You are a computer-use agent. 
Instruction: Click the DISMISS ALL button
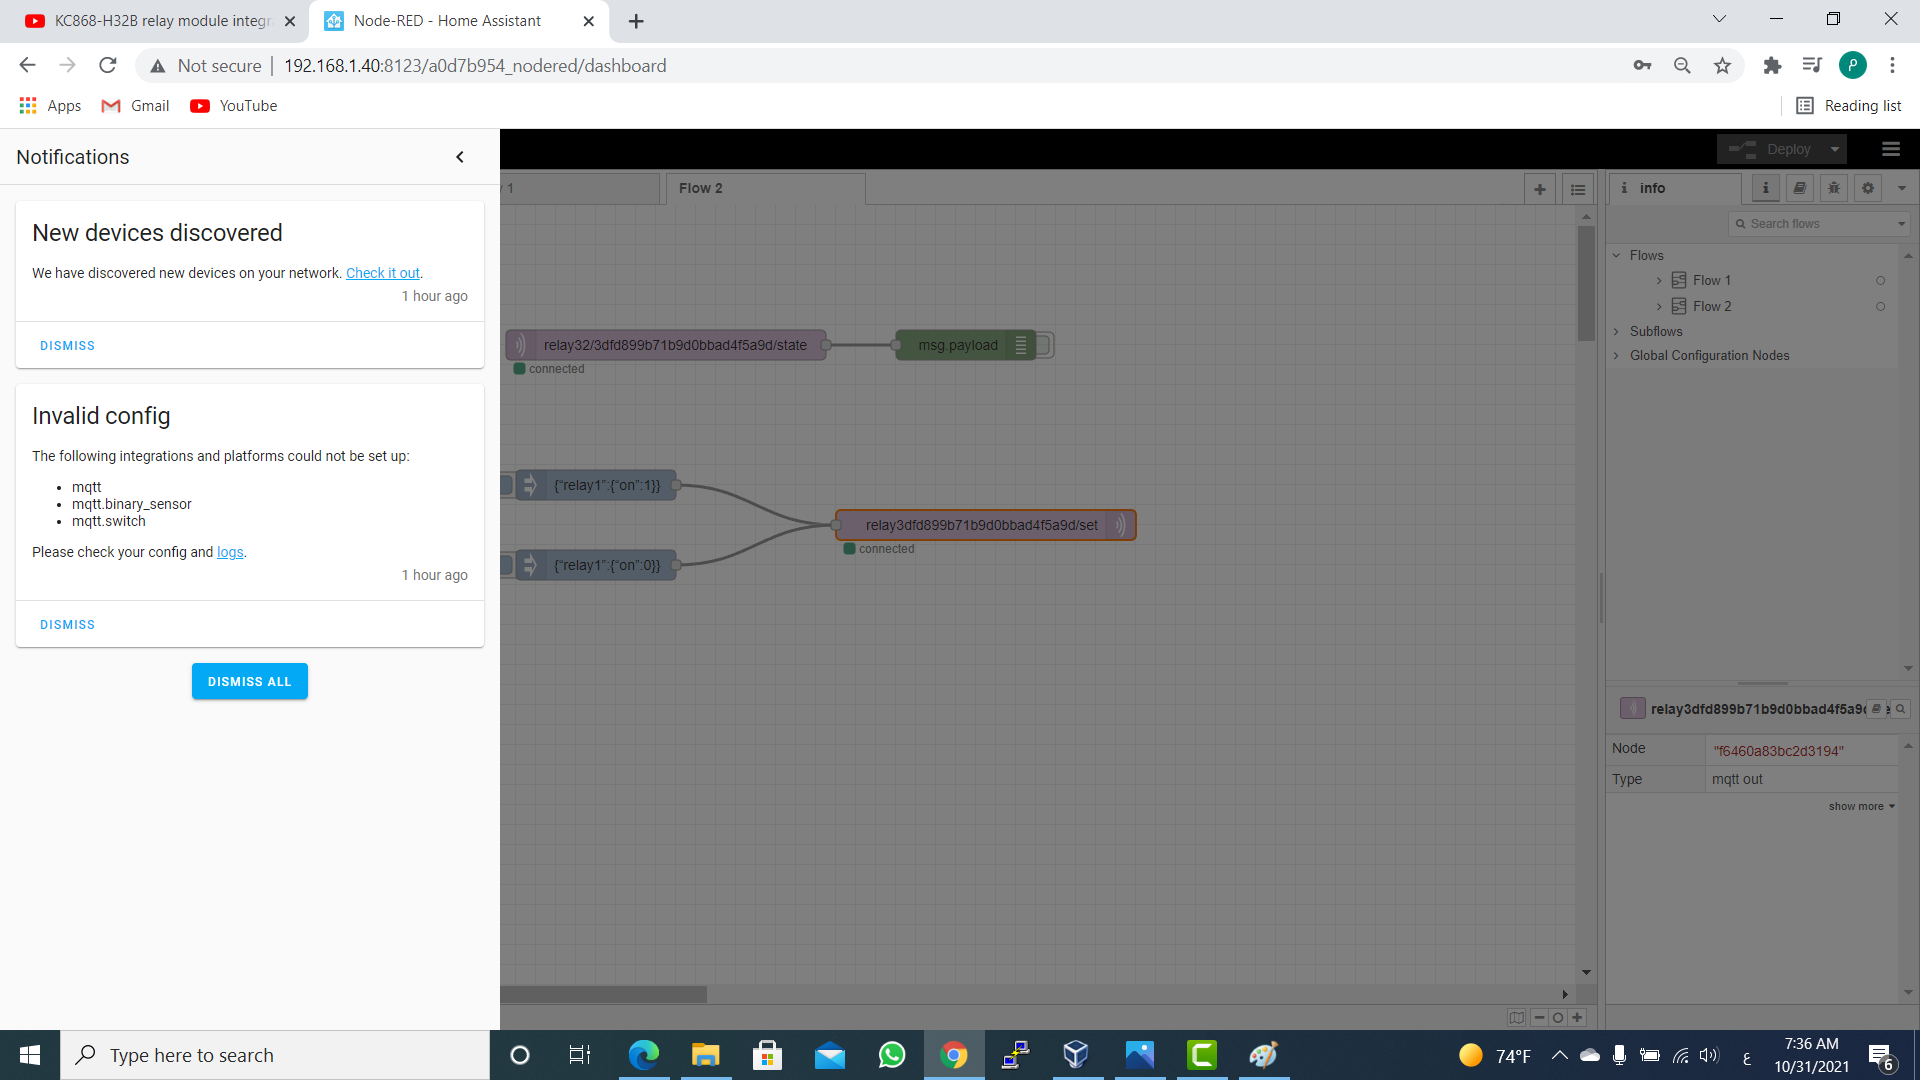point(249,681)
